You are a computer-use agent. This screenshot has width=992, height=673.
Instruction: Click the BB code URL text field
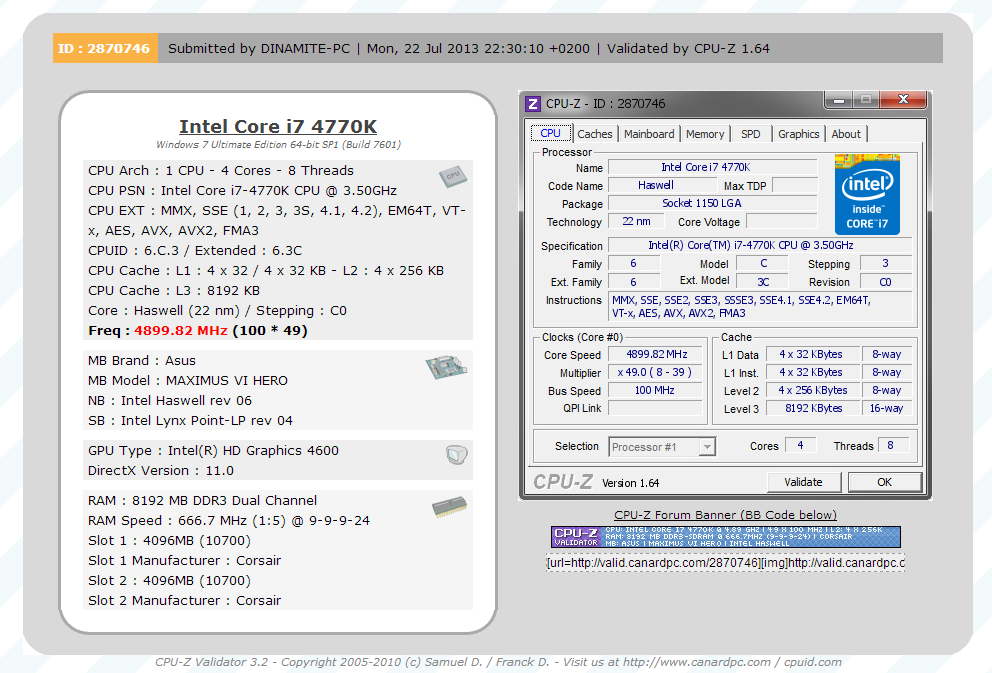[726, 563]
